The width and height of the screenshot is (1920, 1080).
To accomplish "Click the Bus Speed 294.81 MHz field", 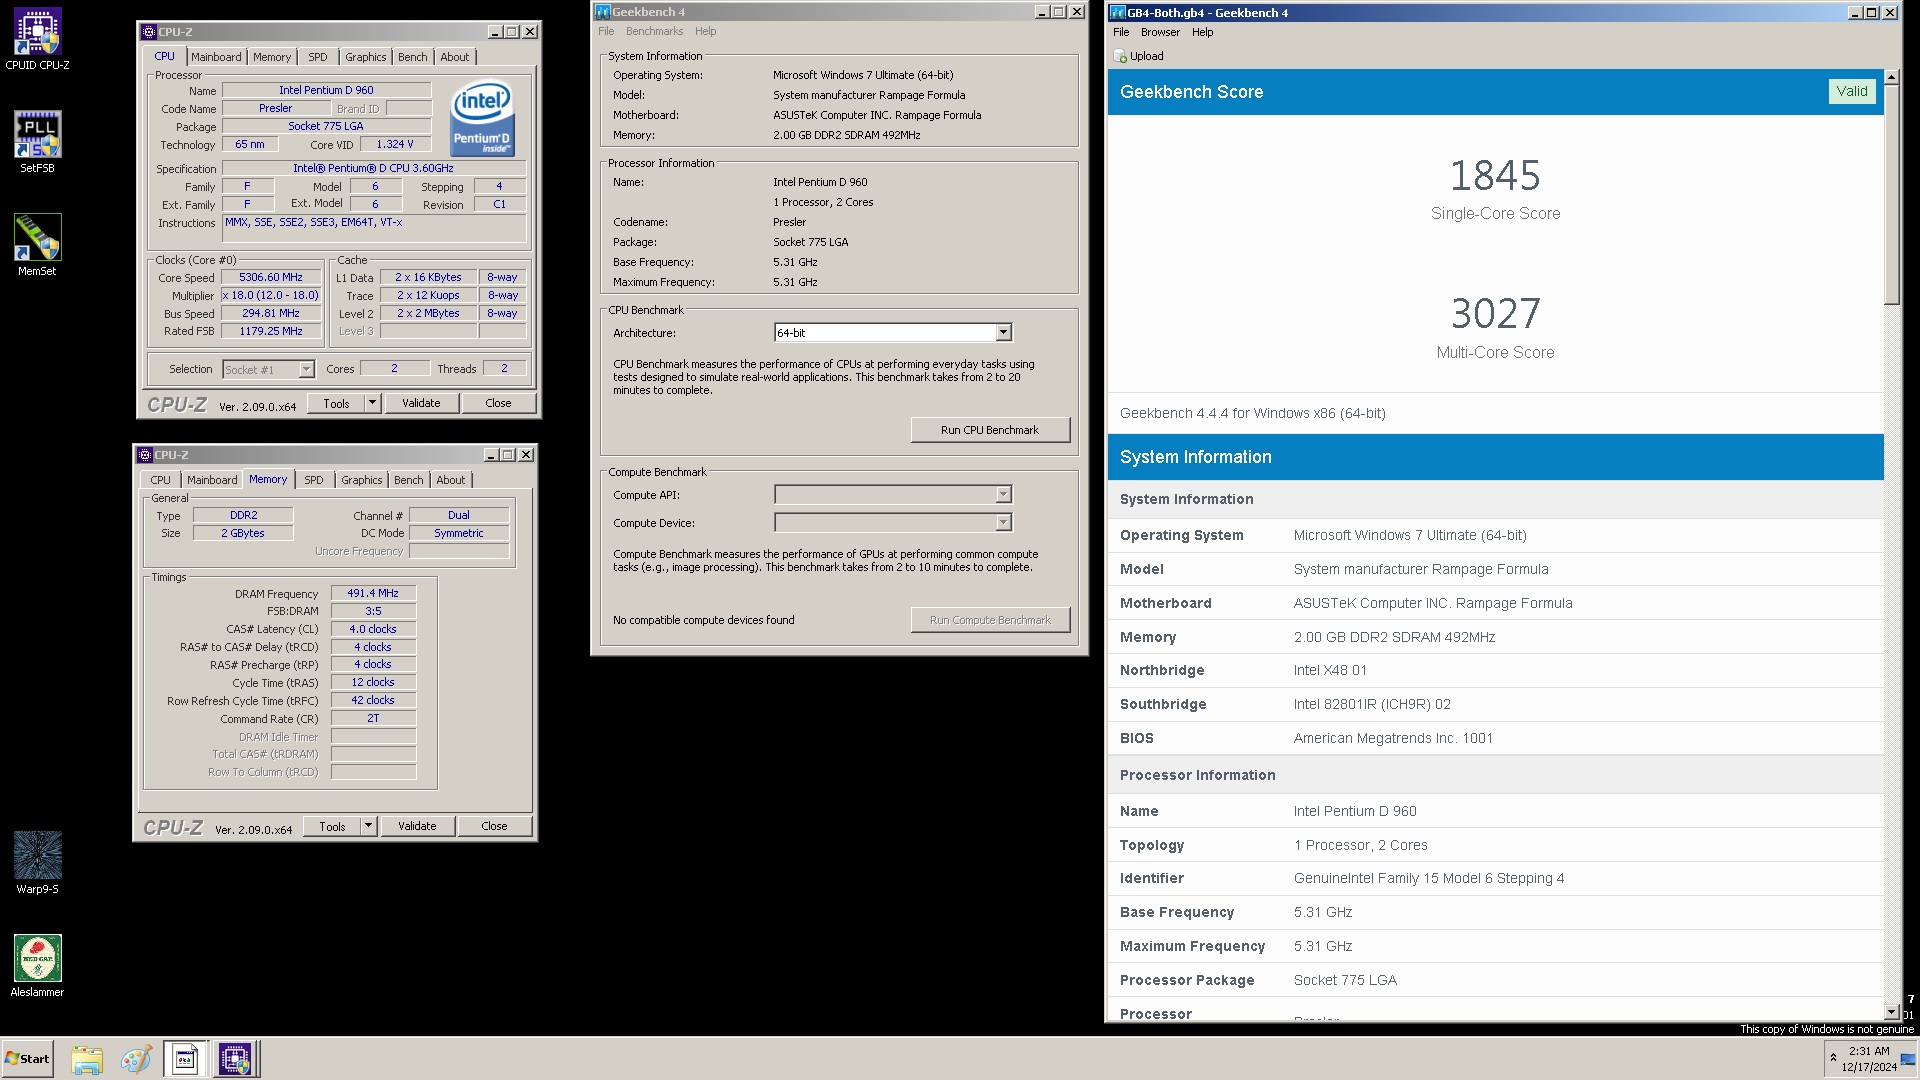I will pos(271,313).
